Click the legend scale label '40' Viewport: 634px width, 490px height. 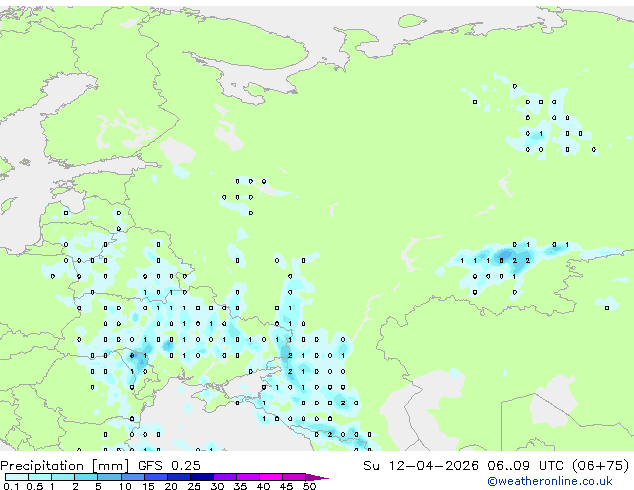[263, 486]
